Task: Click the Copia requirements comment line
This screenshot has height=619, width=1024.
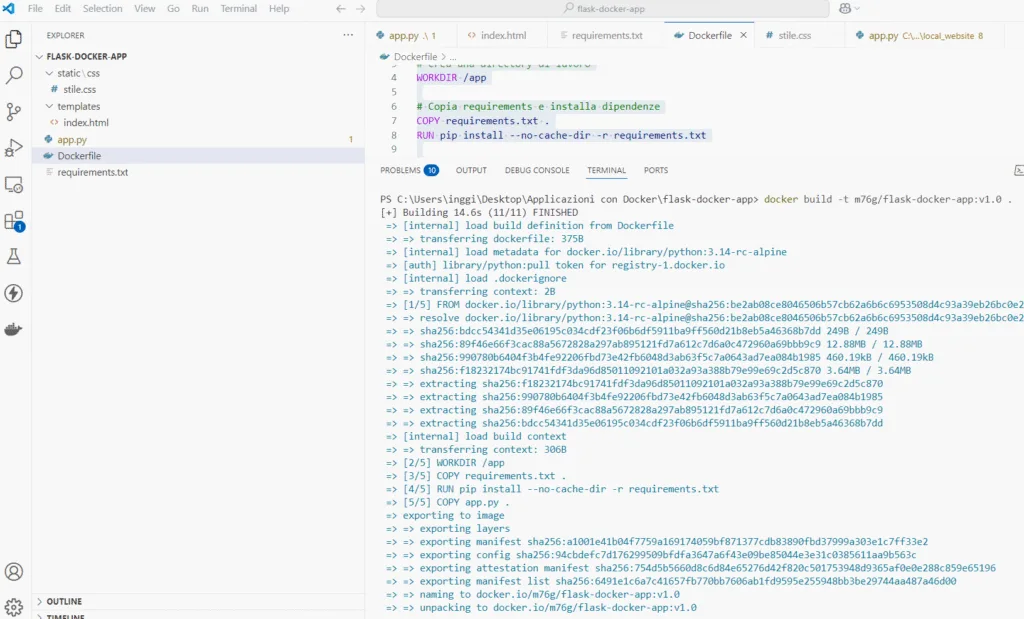Action: [x=539, y=106]
